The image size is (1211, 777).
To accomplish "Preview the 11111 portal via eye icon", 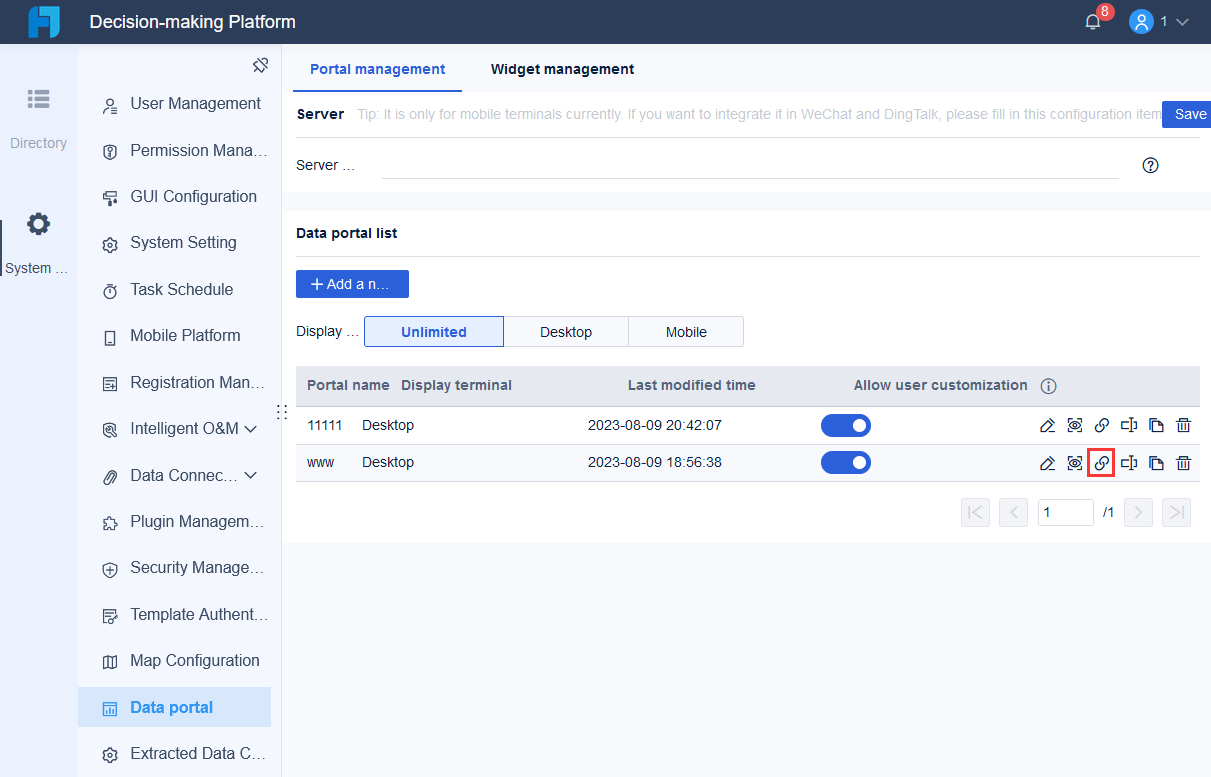I will click(x=1075, y=426).
